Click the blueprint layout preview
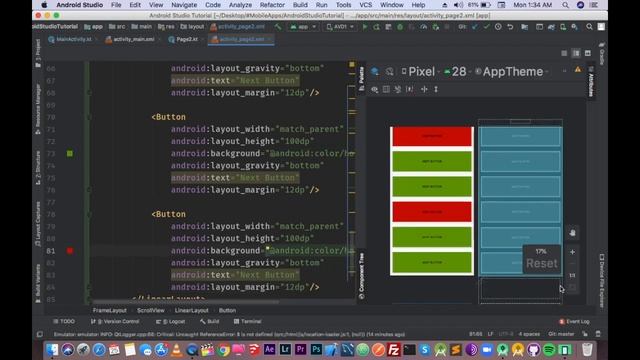Viewport: 640px width, 360px height. (x=520, y=201)
